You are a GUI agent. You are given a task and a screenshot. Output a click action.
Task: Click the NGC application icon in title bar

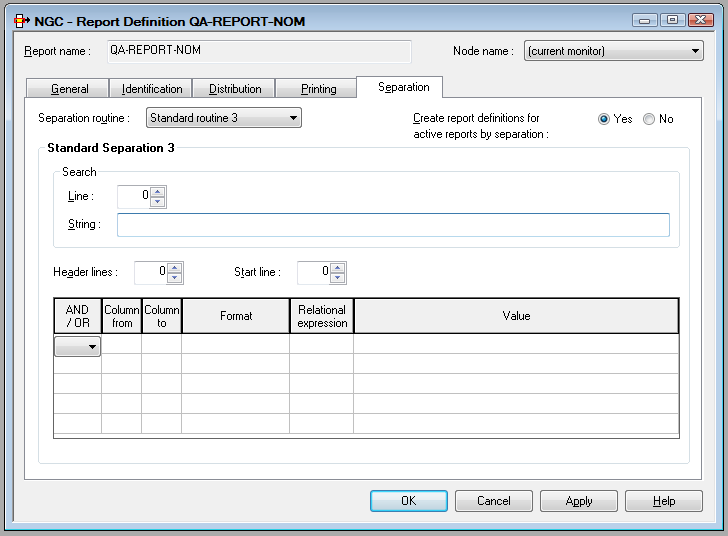[21, 21]
